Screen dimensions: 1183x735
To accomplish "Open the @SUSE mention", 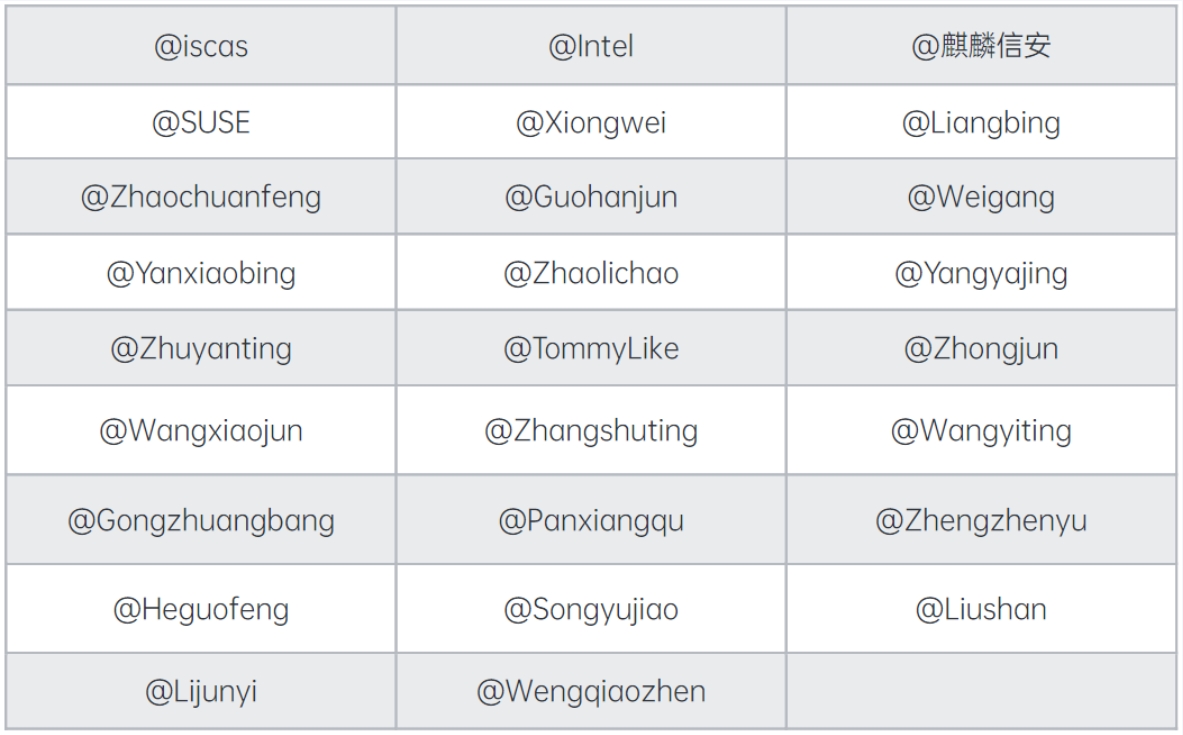I will tap(201, 122).
